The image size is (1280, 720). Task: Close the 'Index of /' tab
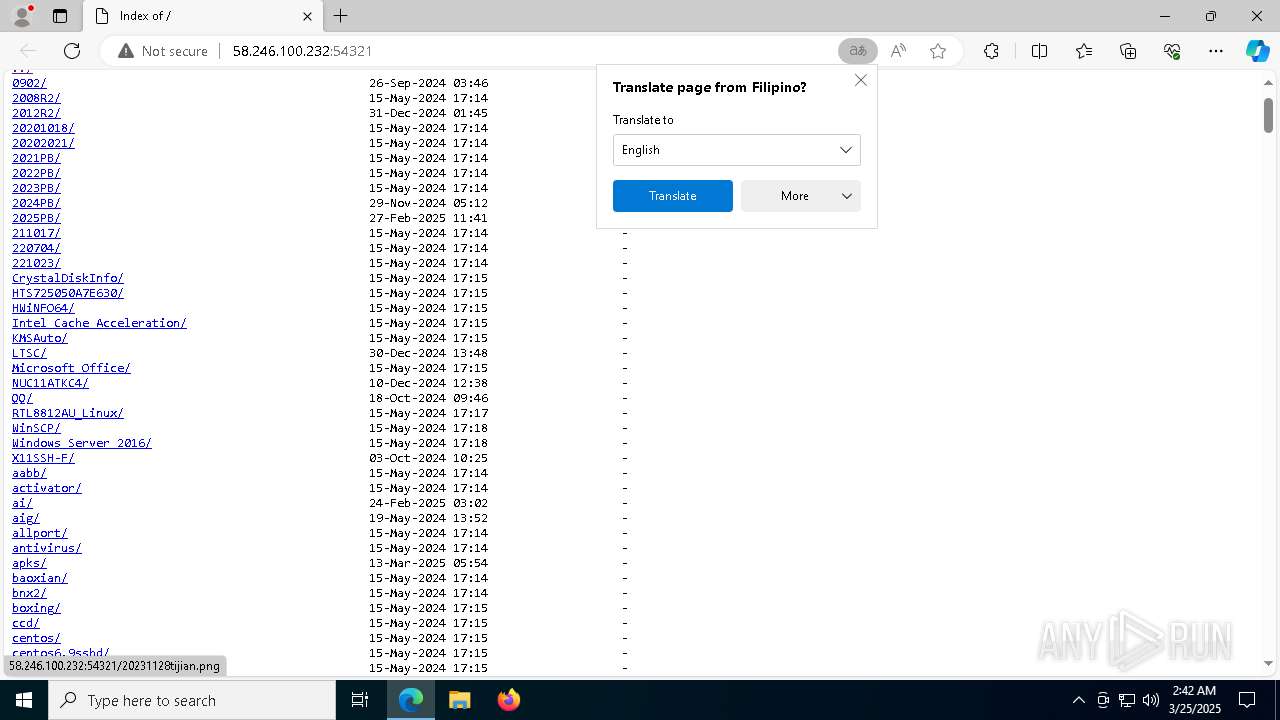coord(307,16)
